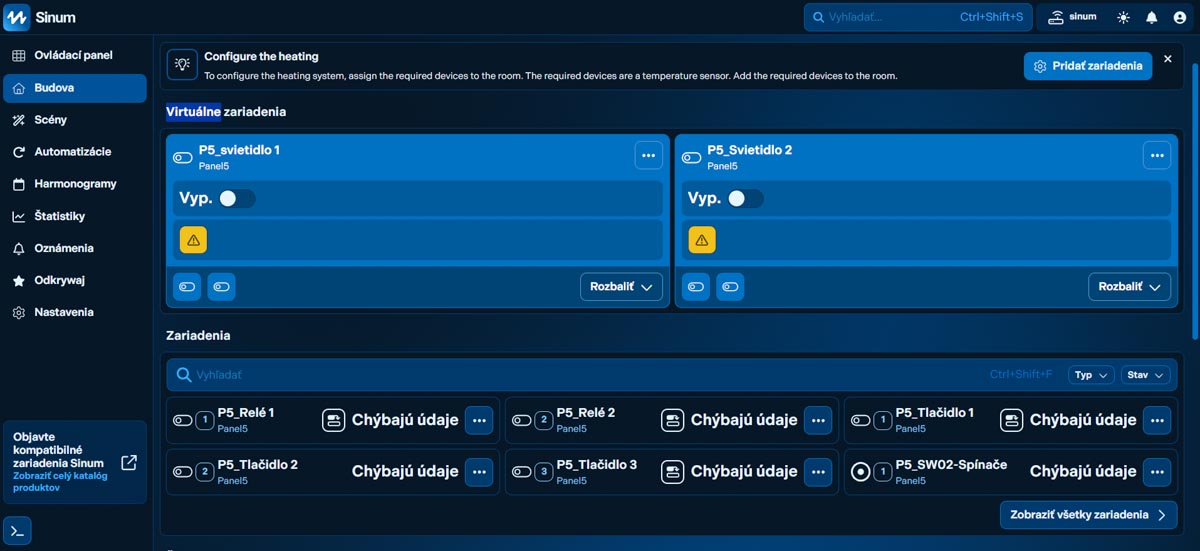Open three-dots menu for P5_Relé 1
This screenshot has height=551, width=1200.
479,421
